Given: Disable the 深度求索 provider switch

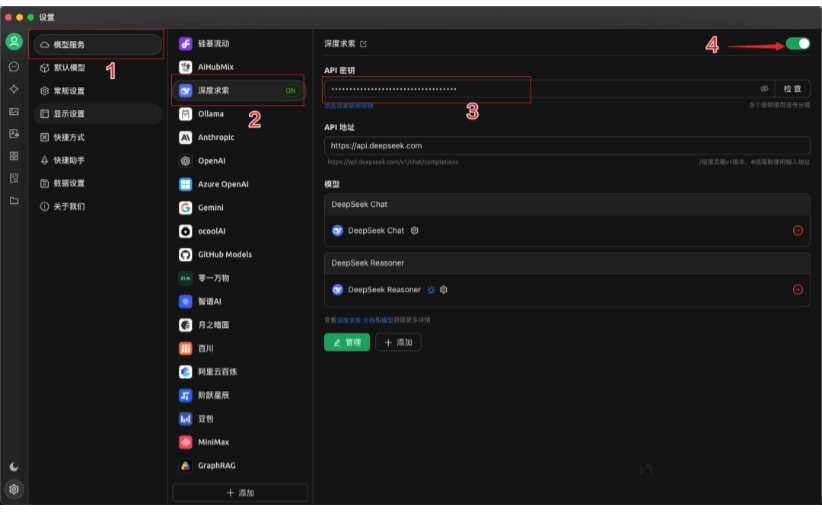Looking at the screenshot, I should pos(798,43).
